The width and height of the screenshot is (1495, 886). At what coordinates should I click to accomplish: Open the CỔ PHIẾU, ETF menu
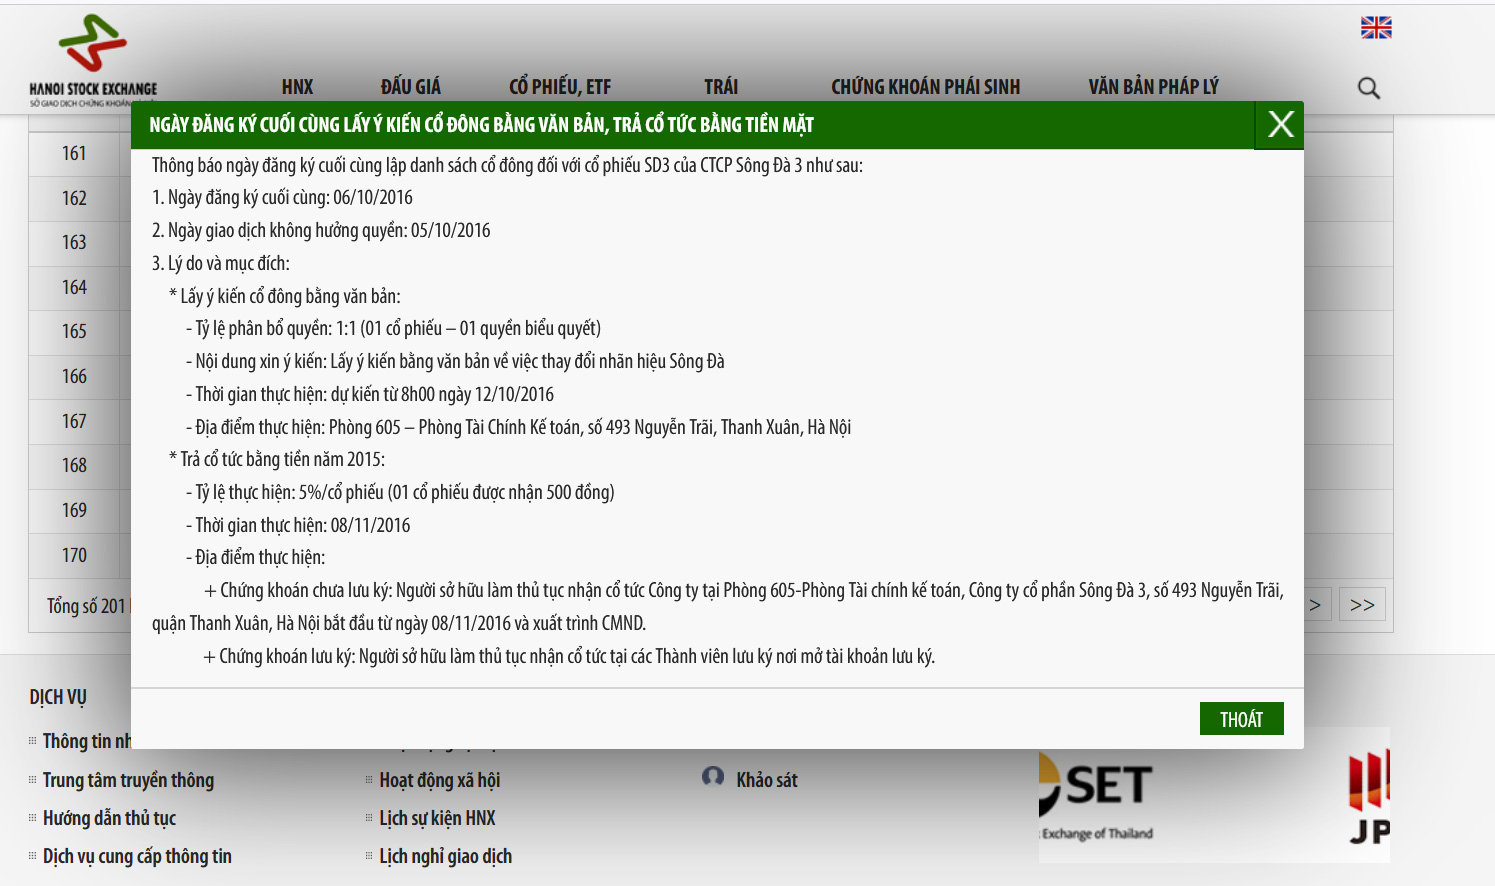point(560,87)
